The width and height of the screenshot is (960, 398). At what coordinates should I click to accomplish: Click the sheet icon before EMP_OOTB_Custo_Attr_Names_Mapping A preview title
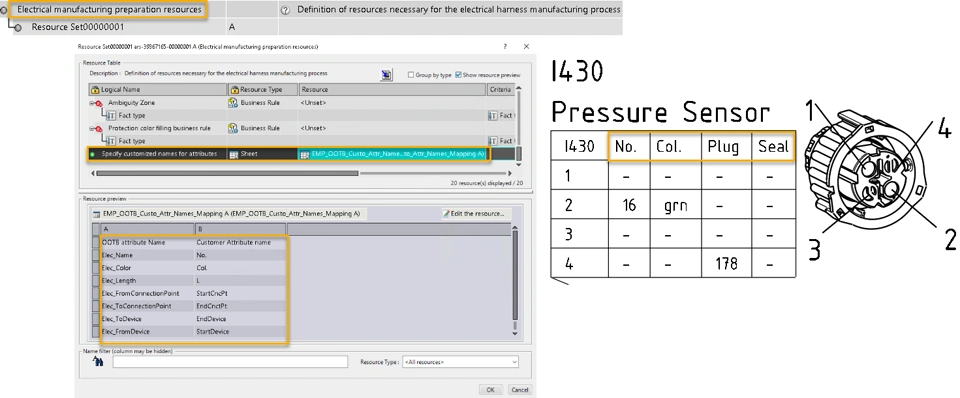point(96,214)
